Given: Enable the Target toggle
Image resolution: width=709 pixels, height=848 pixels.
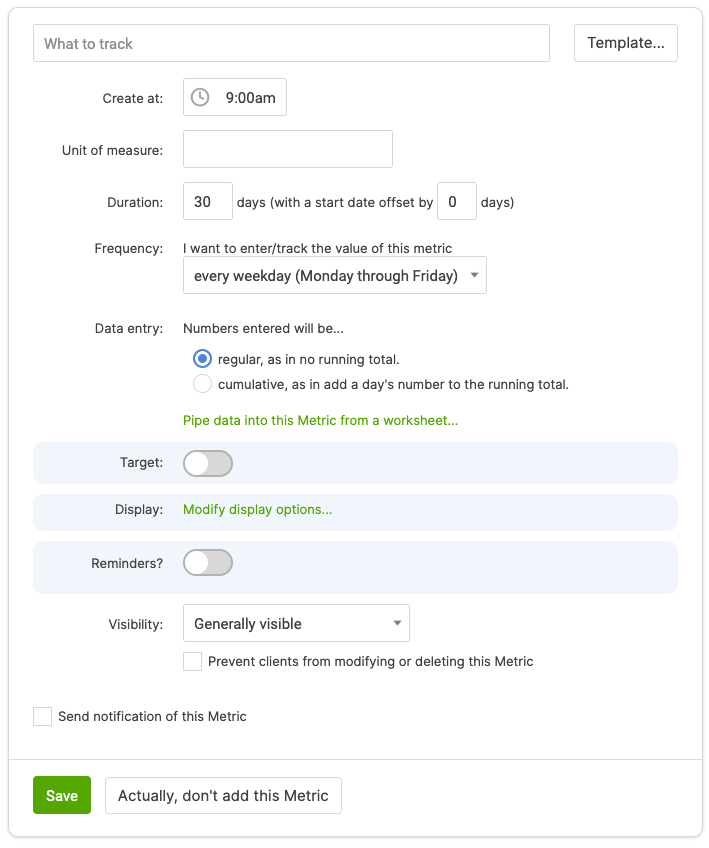Looking at the screenshot, I should [x=207, y=463].
